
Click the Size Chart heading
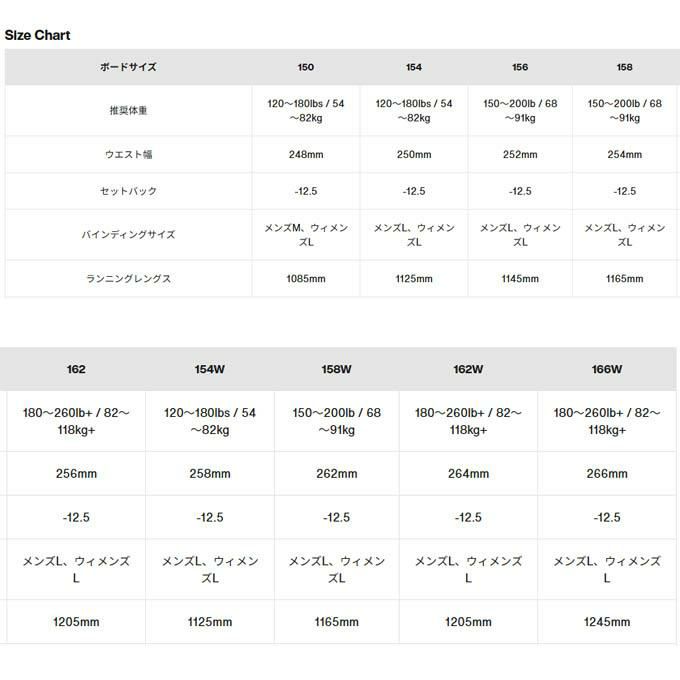pyautogui.click(x=37, y=35)
